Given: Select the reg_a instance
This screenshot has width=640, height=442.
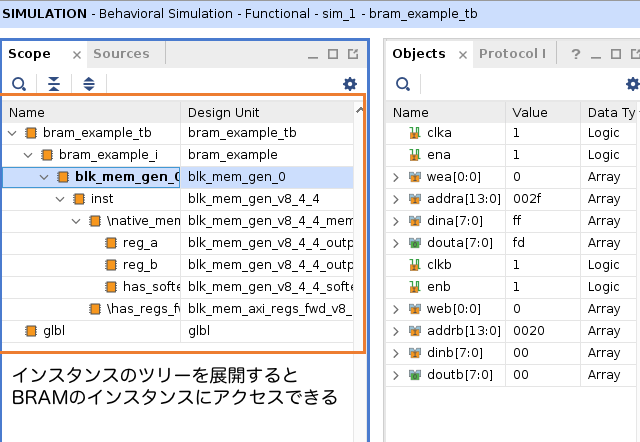Looking at the screenshot, I should coord(139,243).
